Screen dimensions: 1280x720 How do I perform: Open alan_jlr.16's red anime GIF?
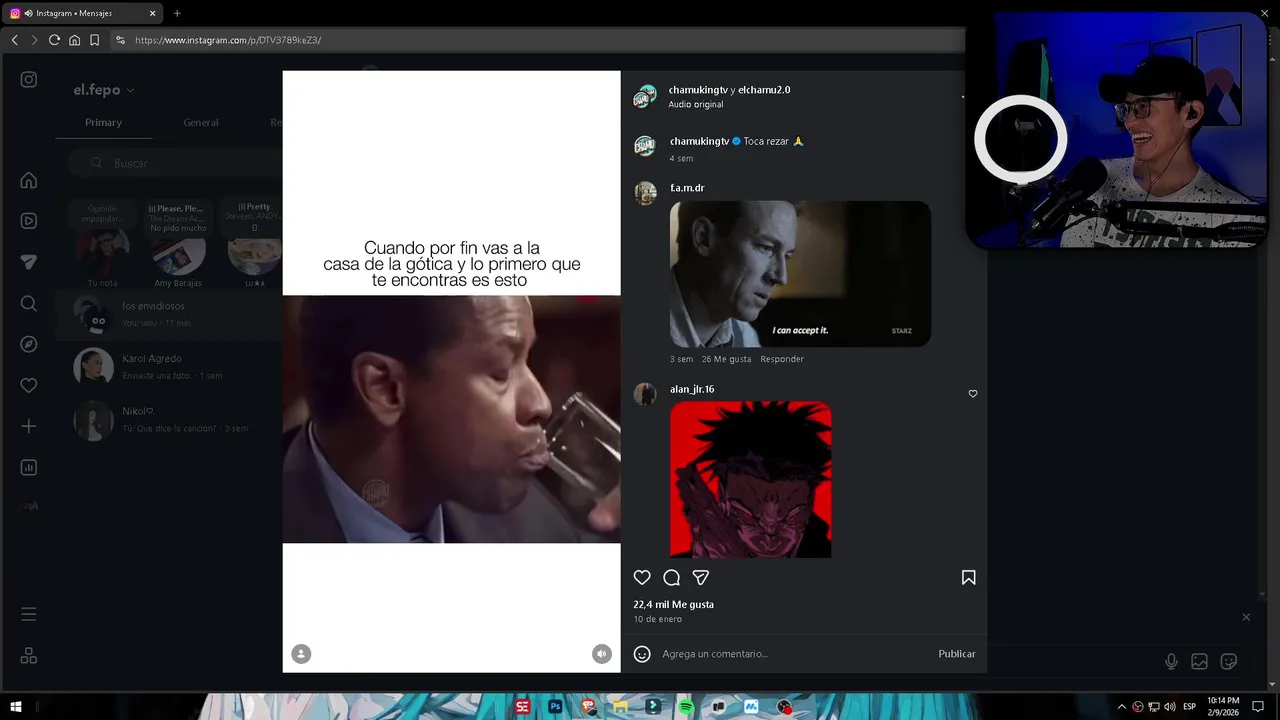click(750, 479)
